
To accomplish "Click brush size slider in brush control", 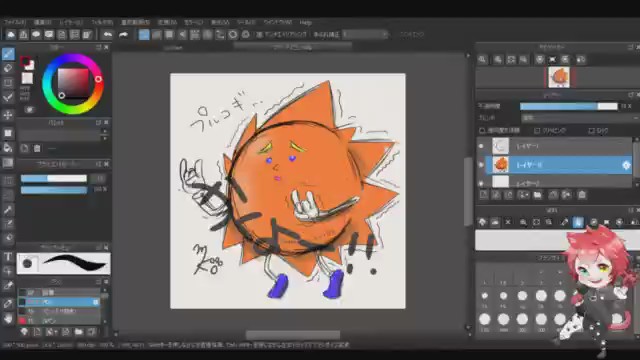I will [x=53, y=178].
